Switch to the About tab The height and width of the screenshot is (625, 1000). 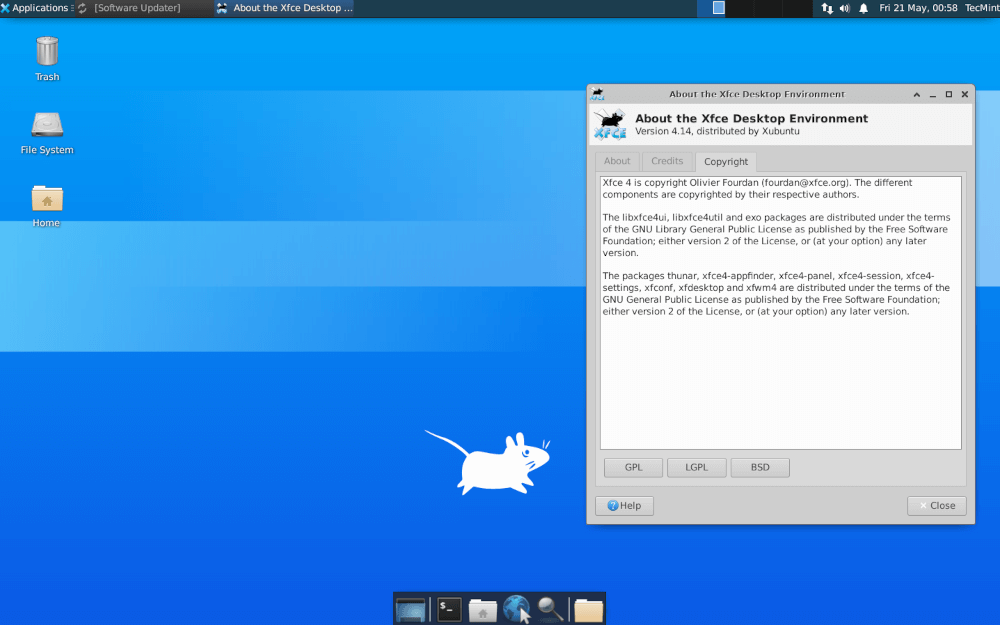[x=617, y=161]
